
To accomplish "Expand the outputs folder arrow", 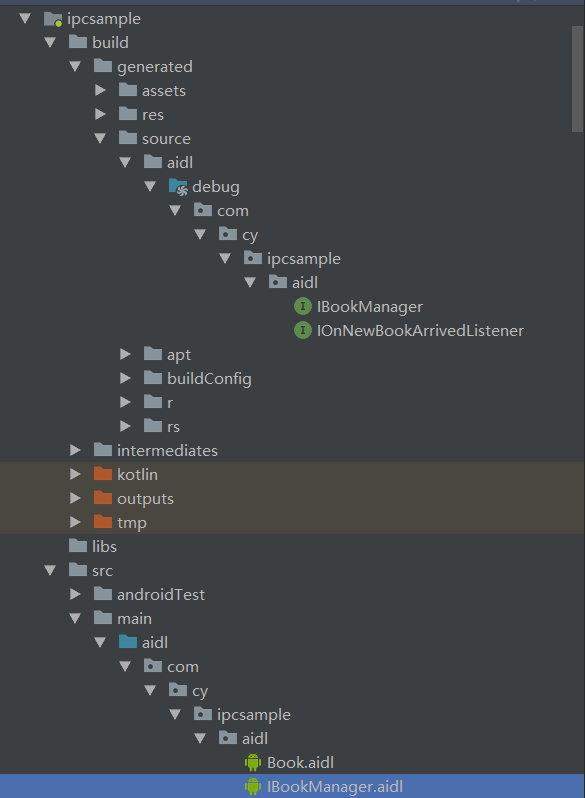I will coord(75,498).
